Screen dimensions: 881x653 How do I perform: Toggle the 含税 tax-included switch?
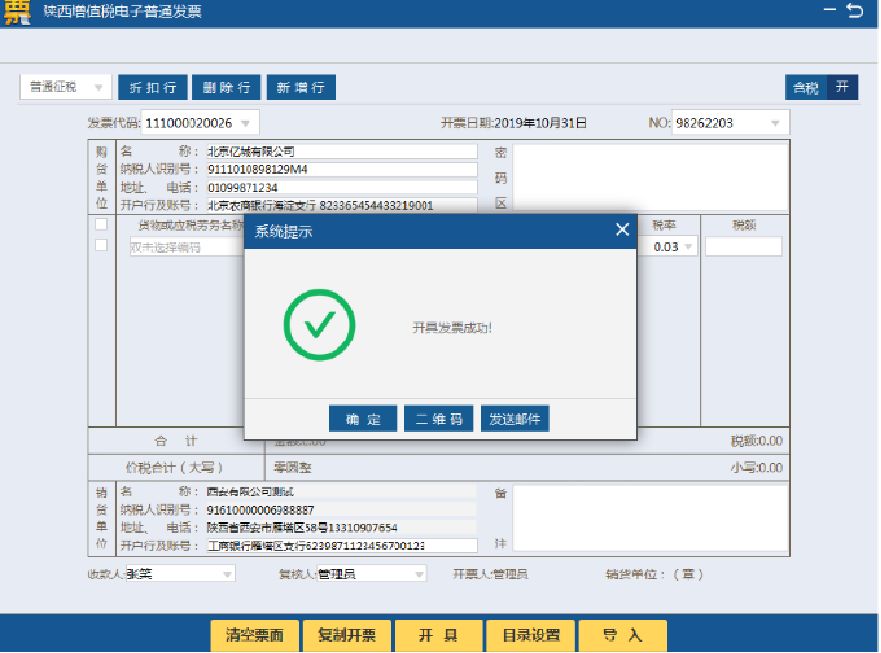coord(821,87)
